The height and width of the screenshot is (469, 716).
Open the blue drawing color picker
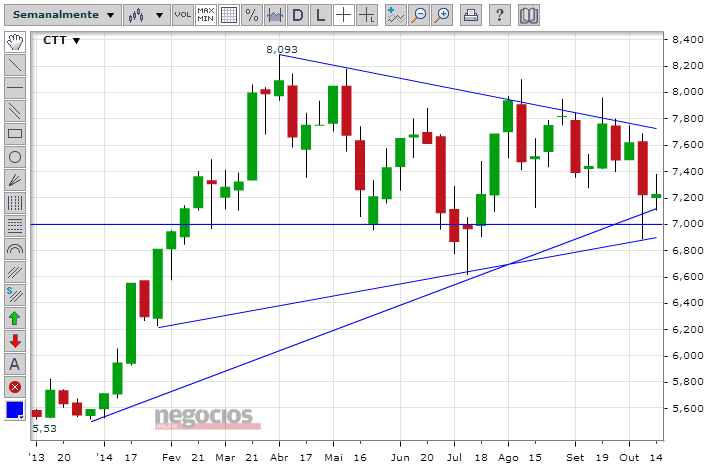pos(15,410)
